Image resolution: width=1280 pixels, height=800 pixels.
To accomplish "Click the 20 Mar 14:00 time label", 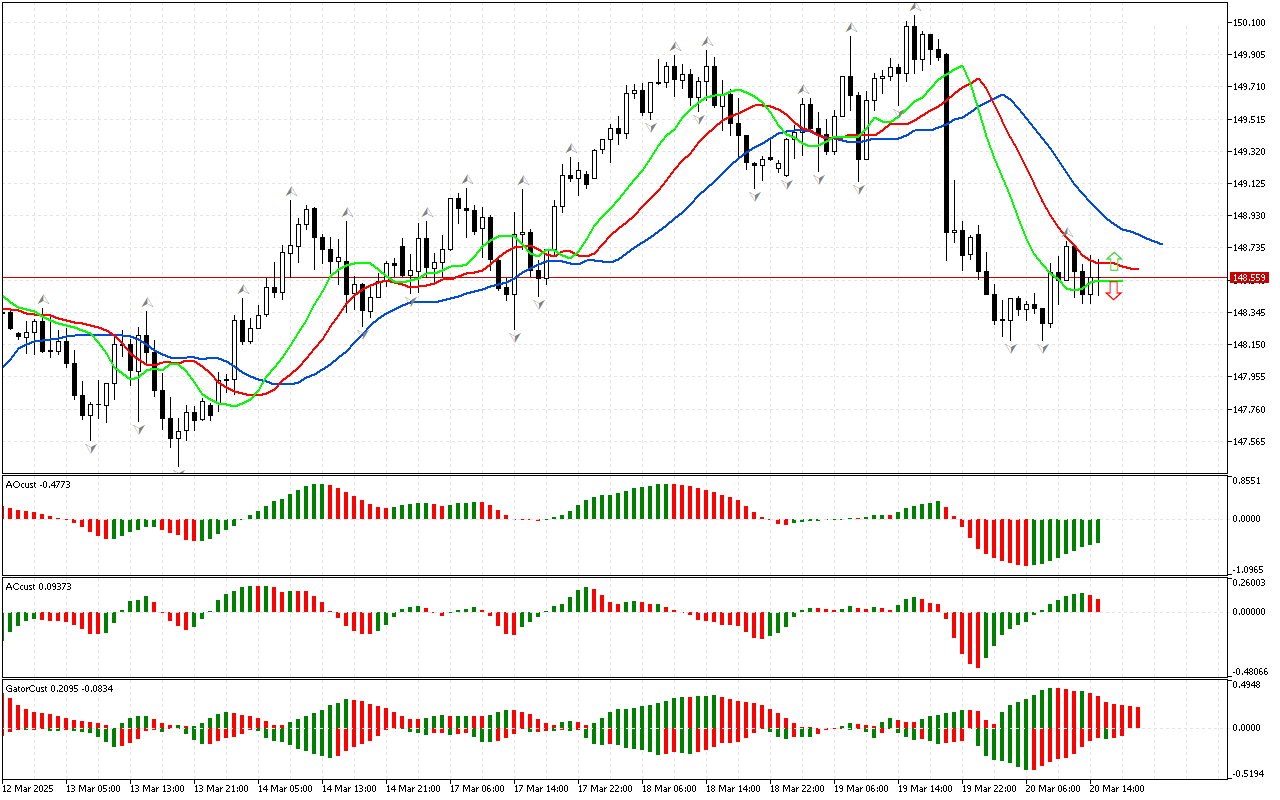I will pyautogui.click(x=1117, y=789).
